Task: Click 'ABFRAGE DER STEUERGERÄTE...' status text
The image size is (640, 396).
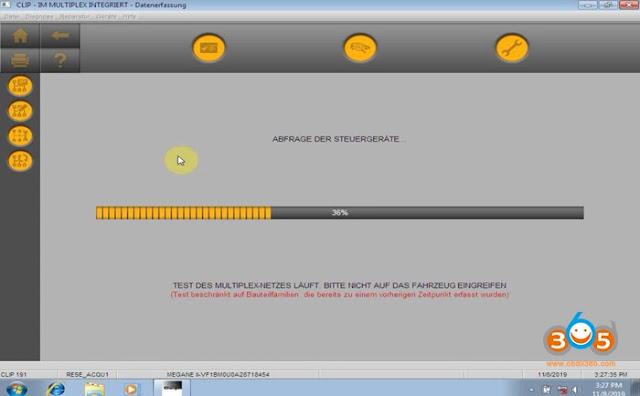Action: 339,139
